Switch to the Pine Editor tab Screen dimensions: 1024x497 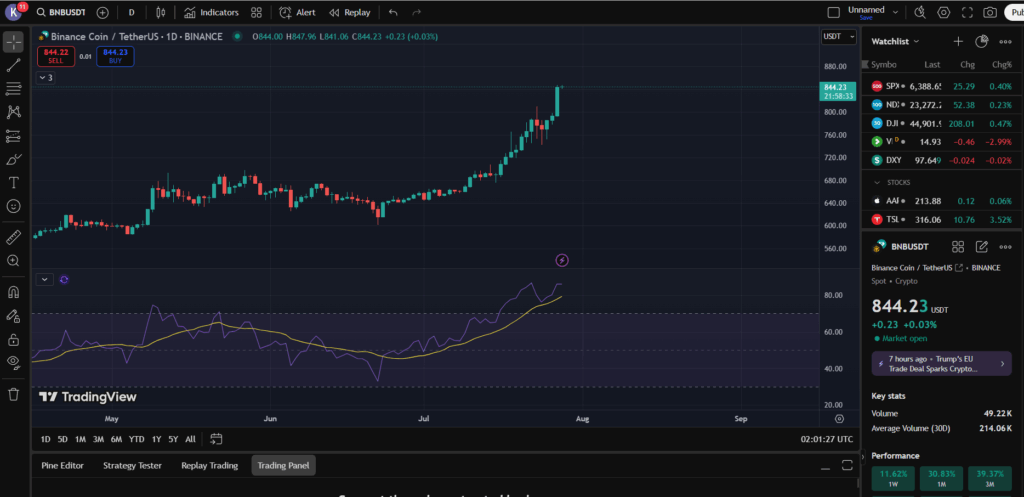(62, 465)
